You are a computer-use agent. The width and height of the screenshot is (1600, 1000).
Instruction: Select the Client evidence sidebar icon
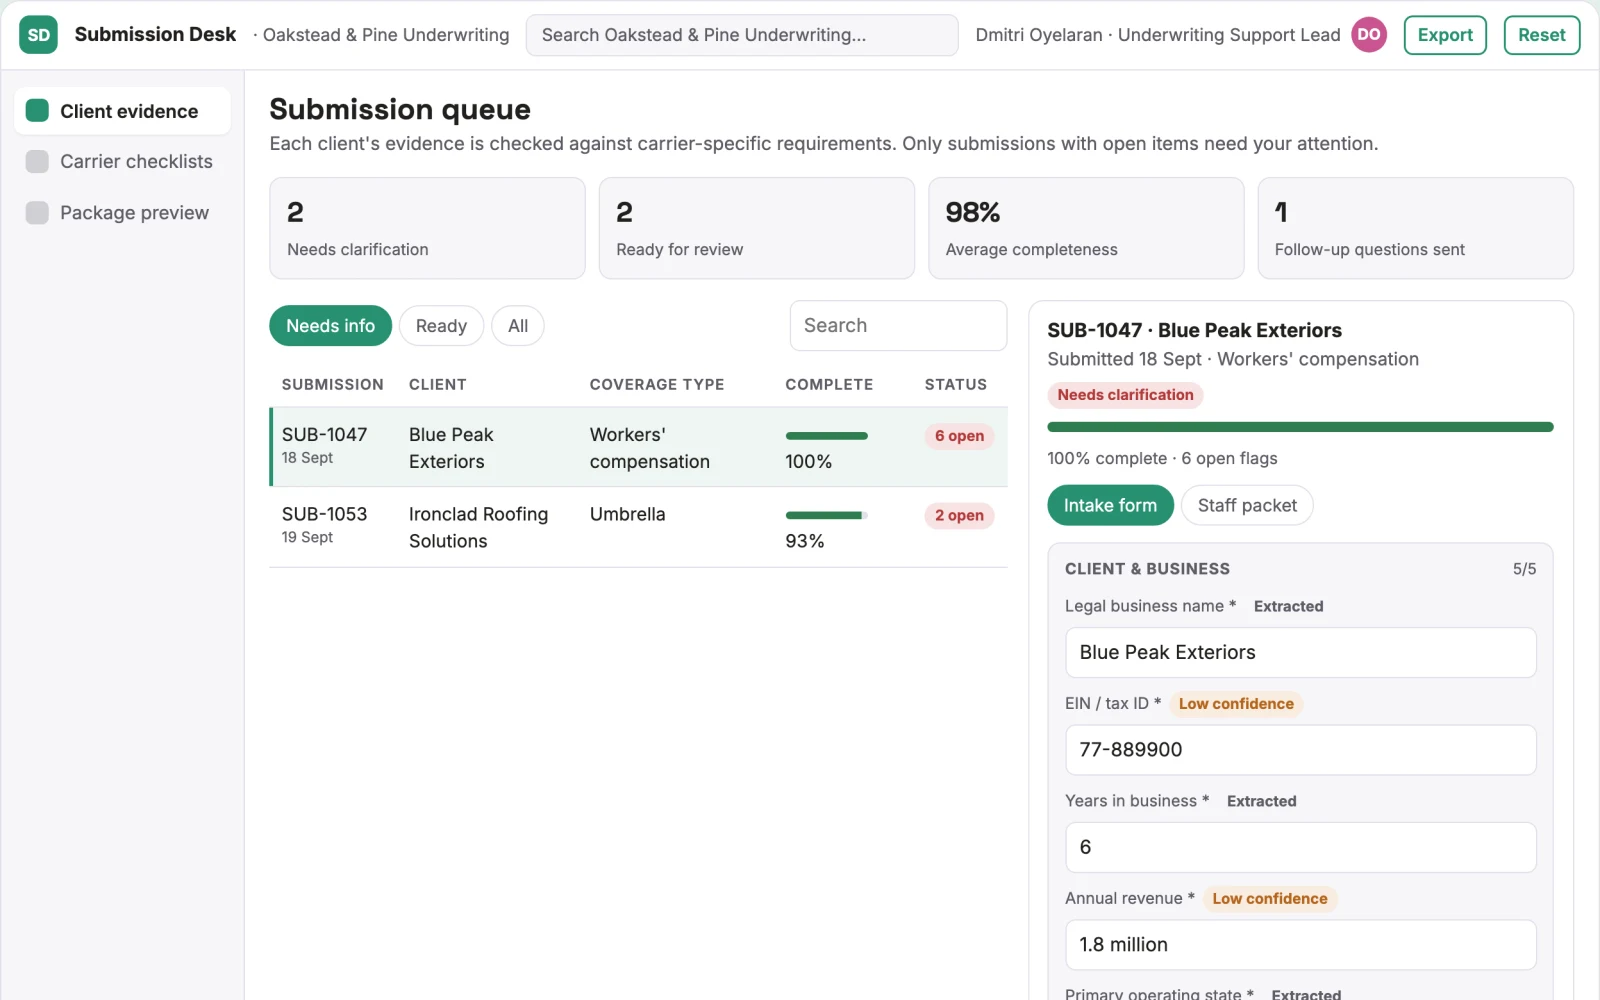click(37, 111)
